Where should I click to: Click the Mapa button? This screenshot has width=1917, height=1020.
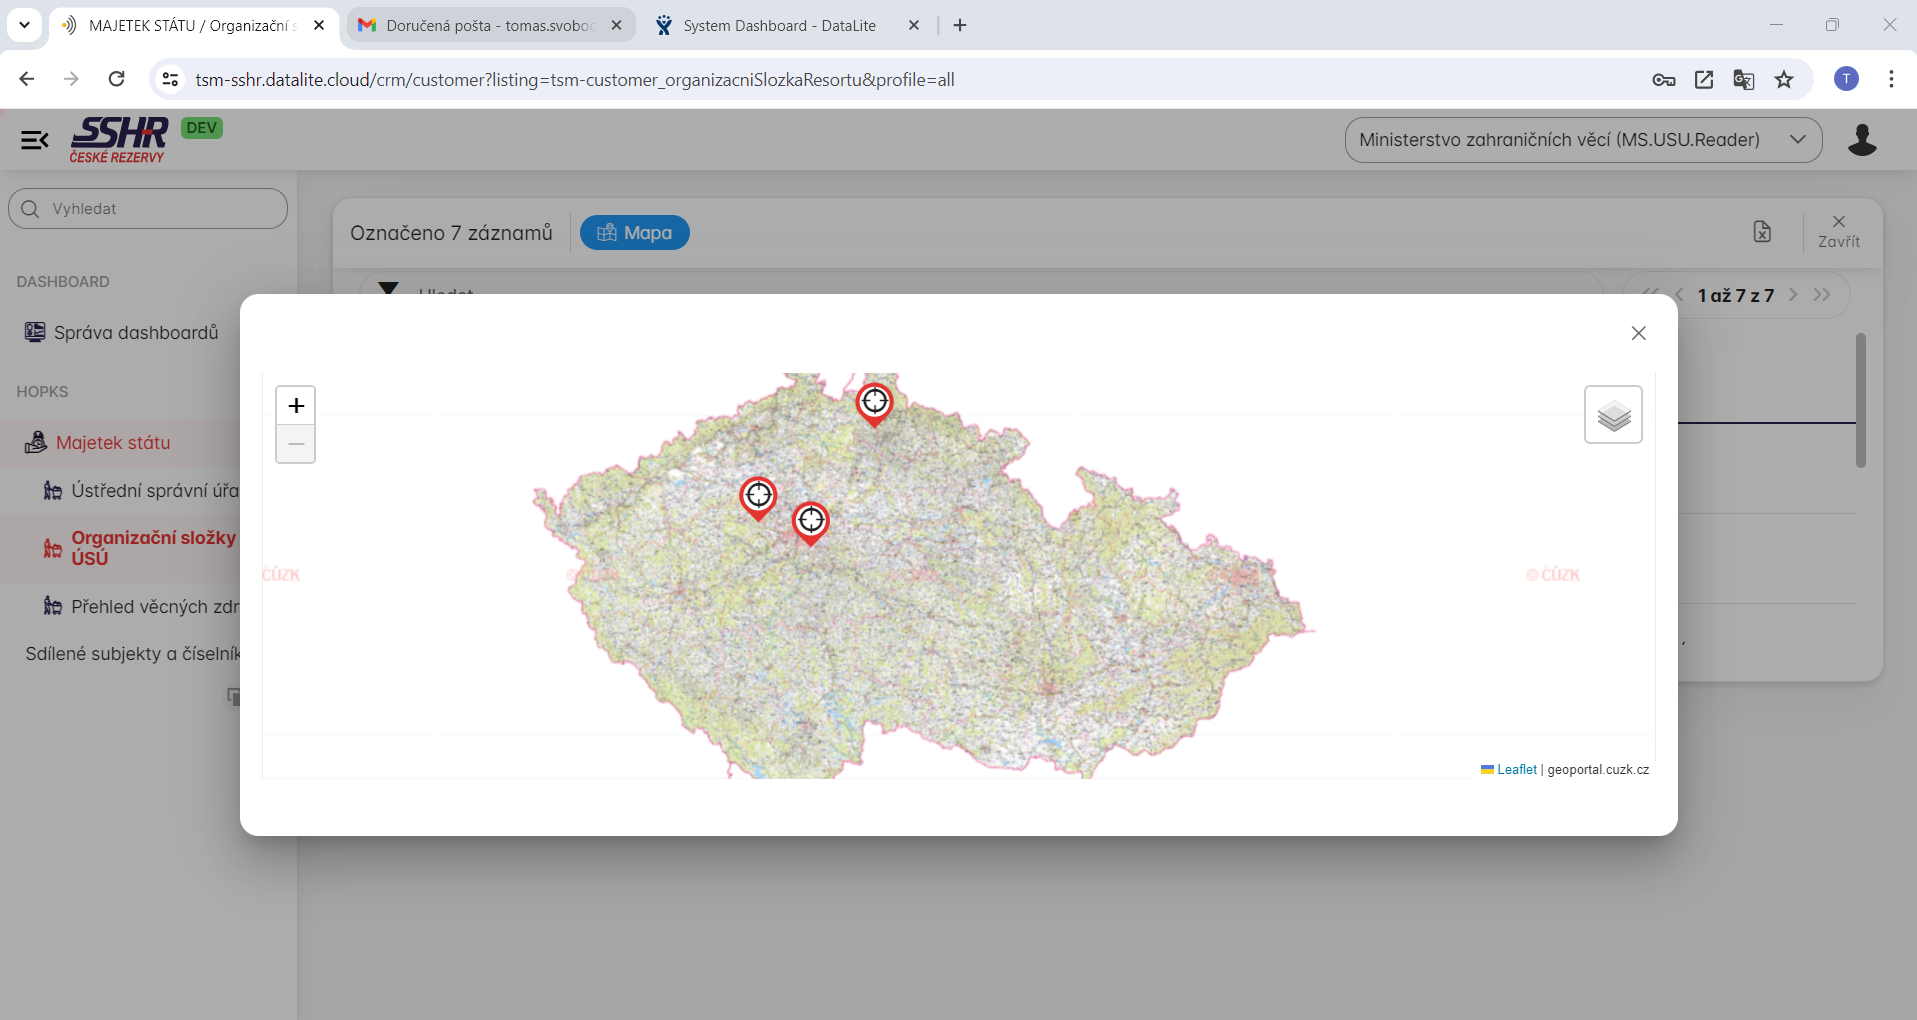tap(635, 233)
